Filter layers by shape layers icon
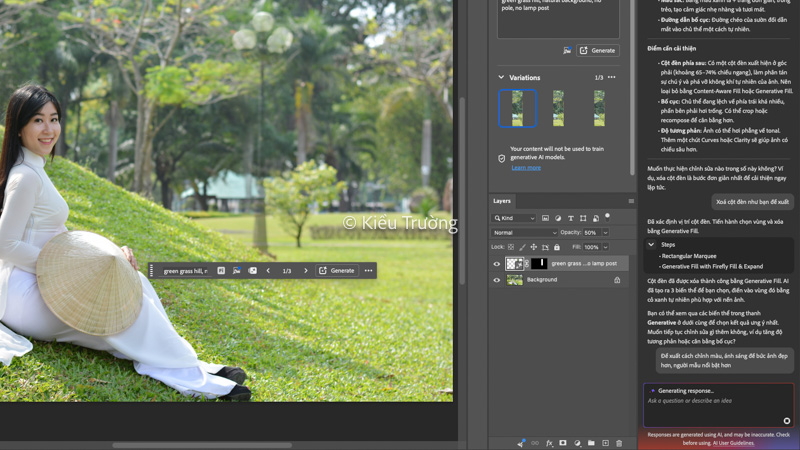800x450 pixels. pos(583,218)
